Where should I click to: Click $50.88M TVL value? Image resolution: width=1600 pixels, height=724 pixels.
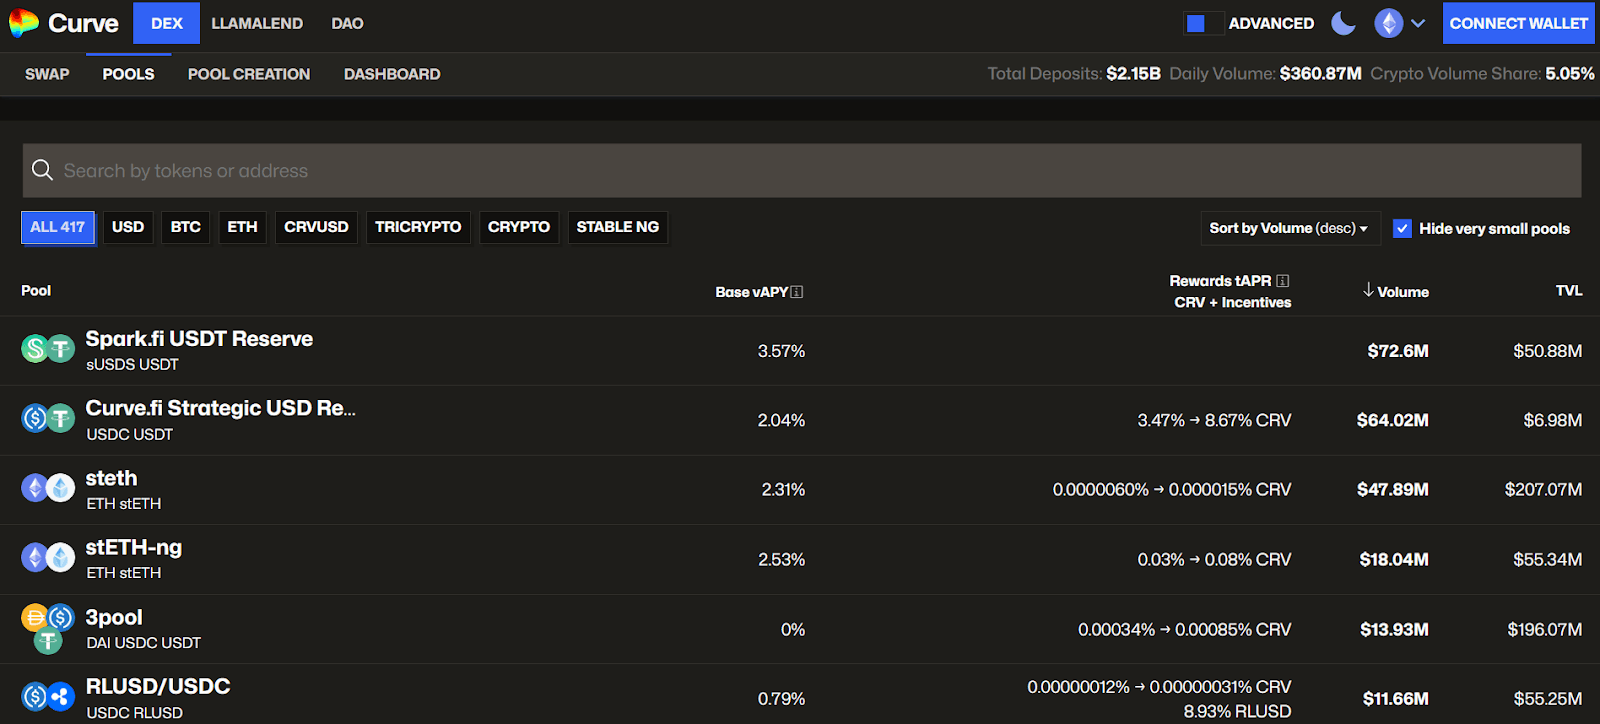pyautogui.click(x=1548, y=351)
